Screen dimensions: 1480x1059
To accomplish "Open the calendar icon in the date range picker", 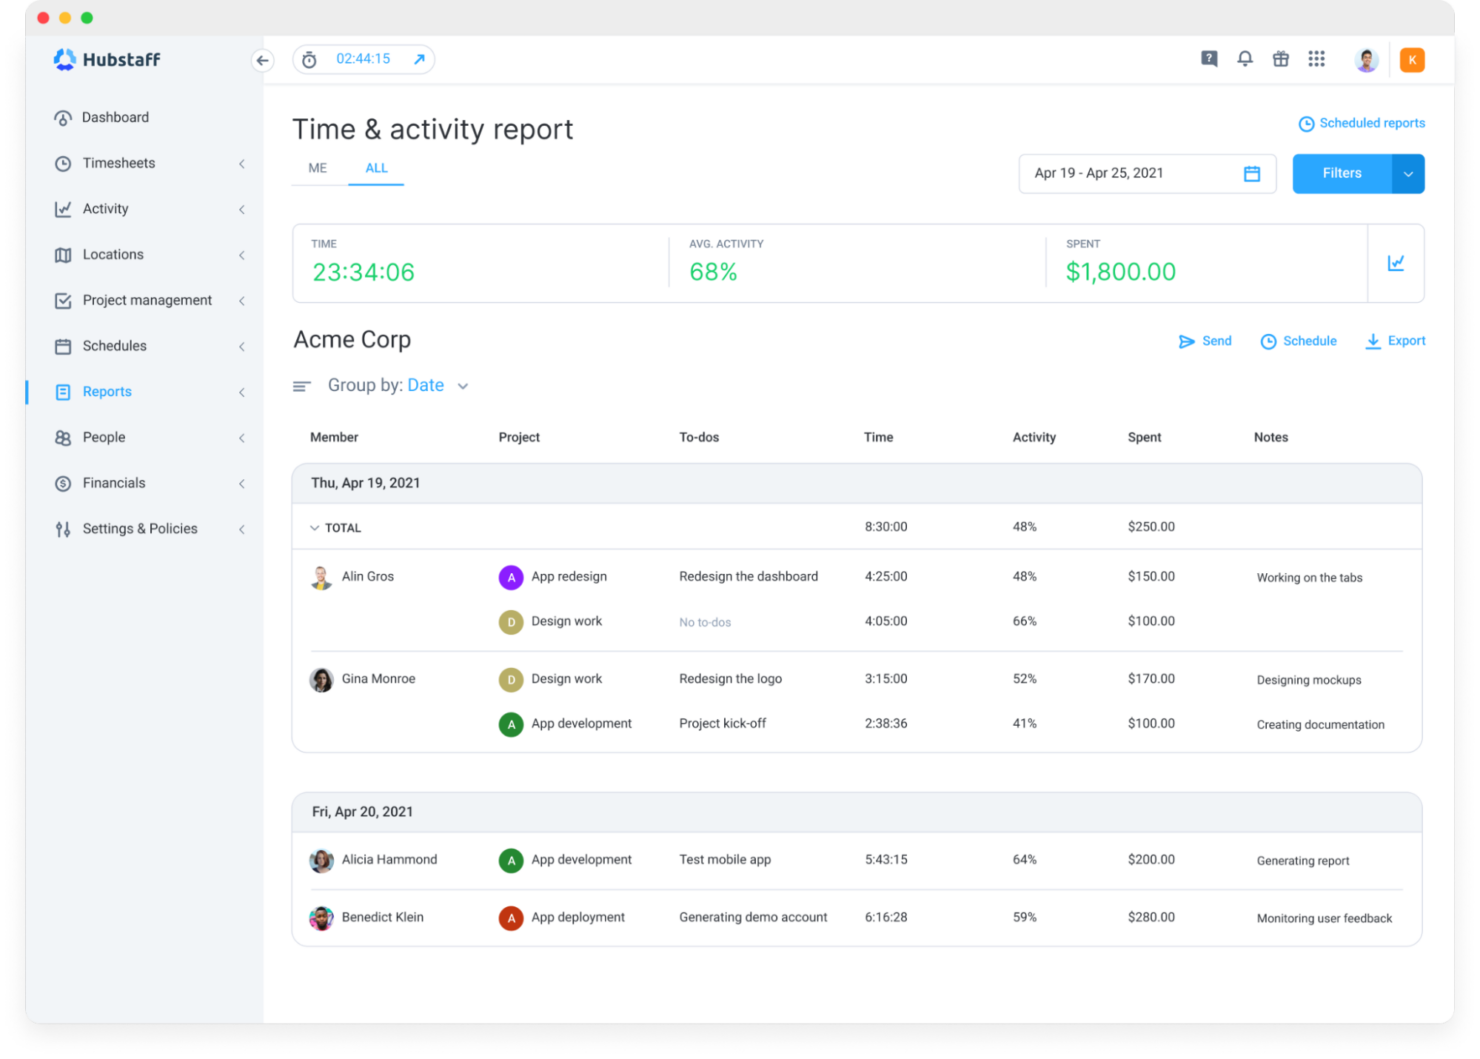I will [x=1252, y=173].
